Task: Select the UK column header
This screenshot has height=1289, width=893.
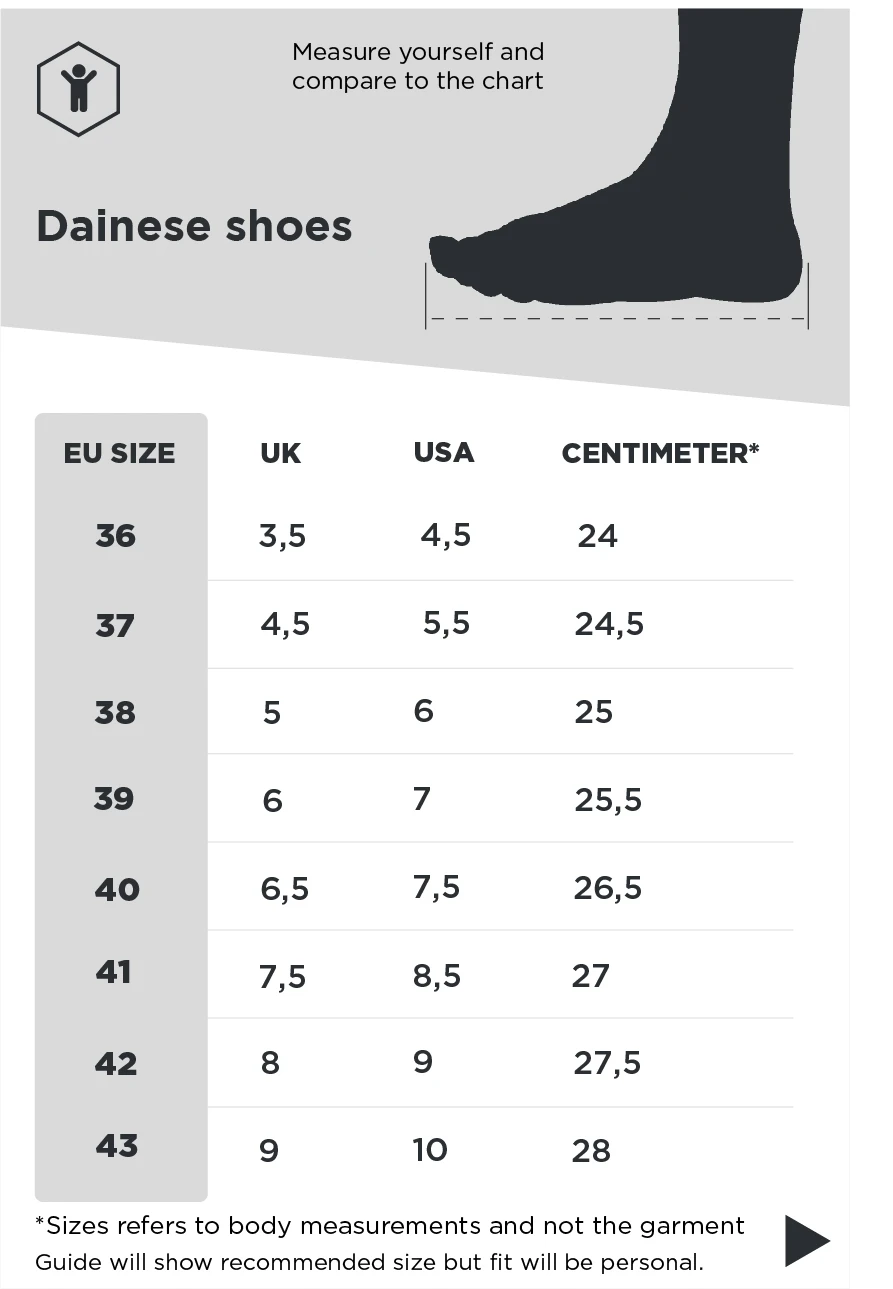Action: pos(280,453)
